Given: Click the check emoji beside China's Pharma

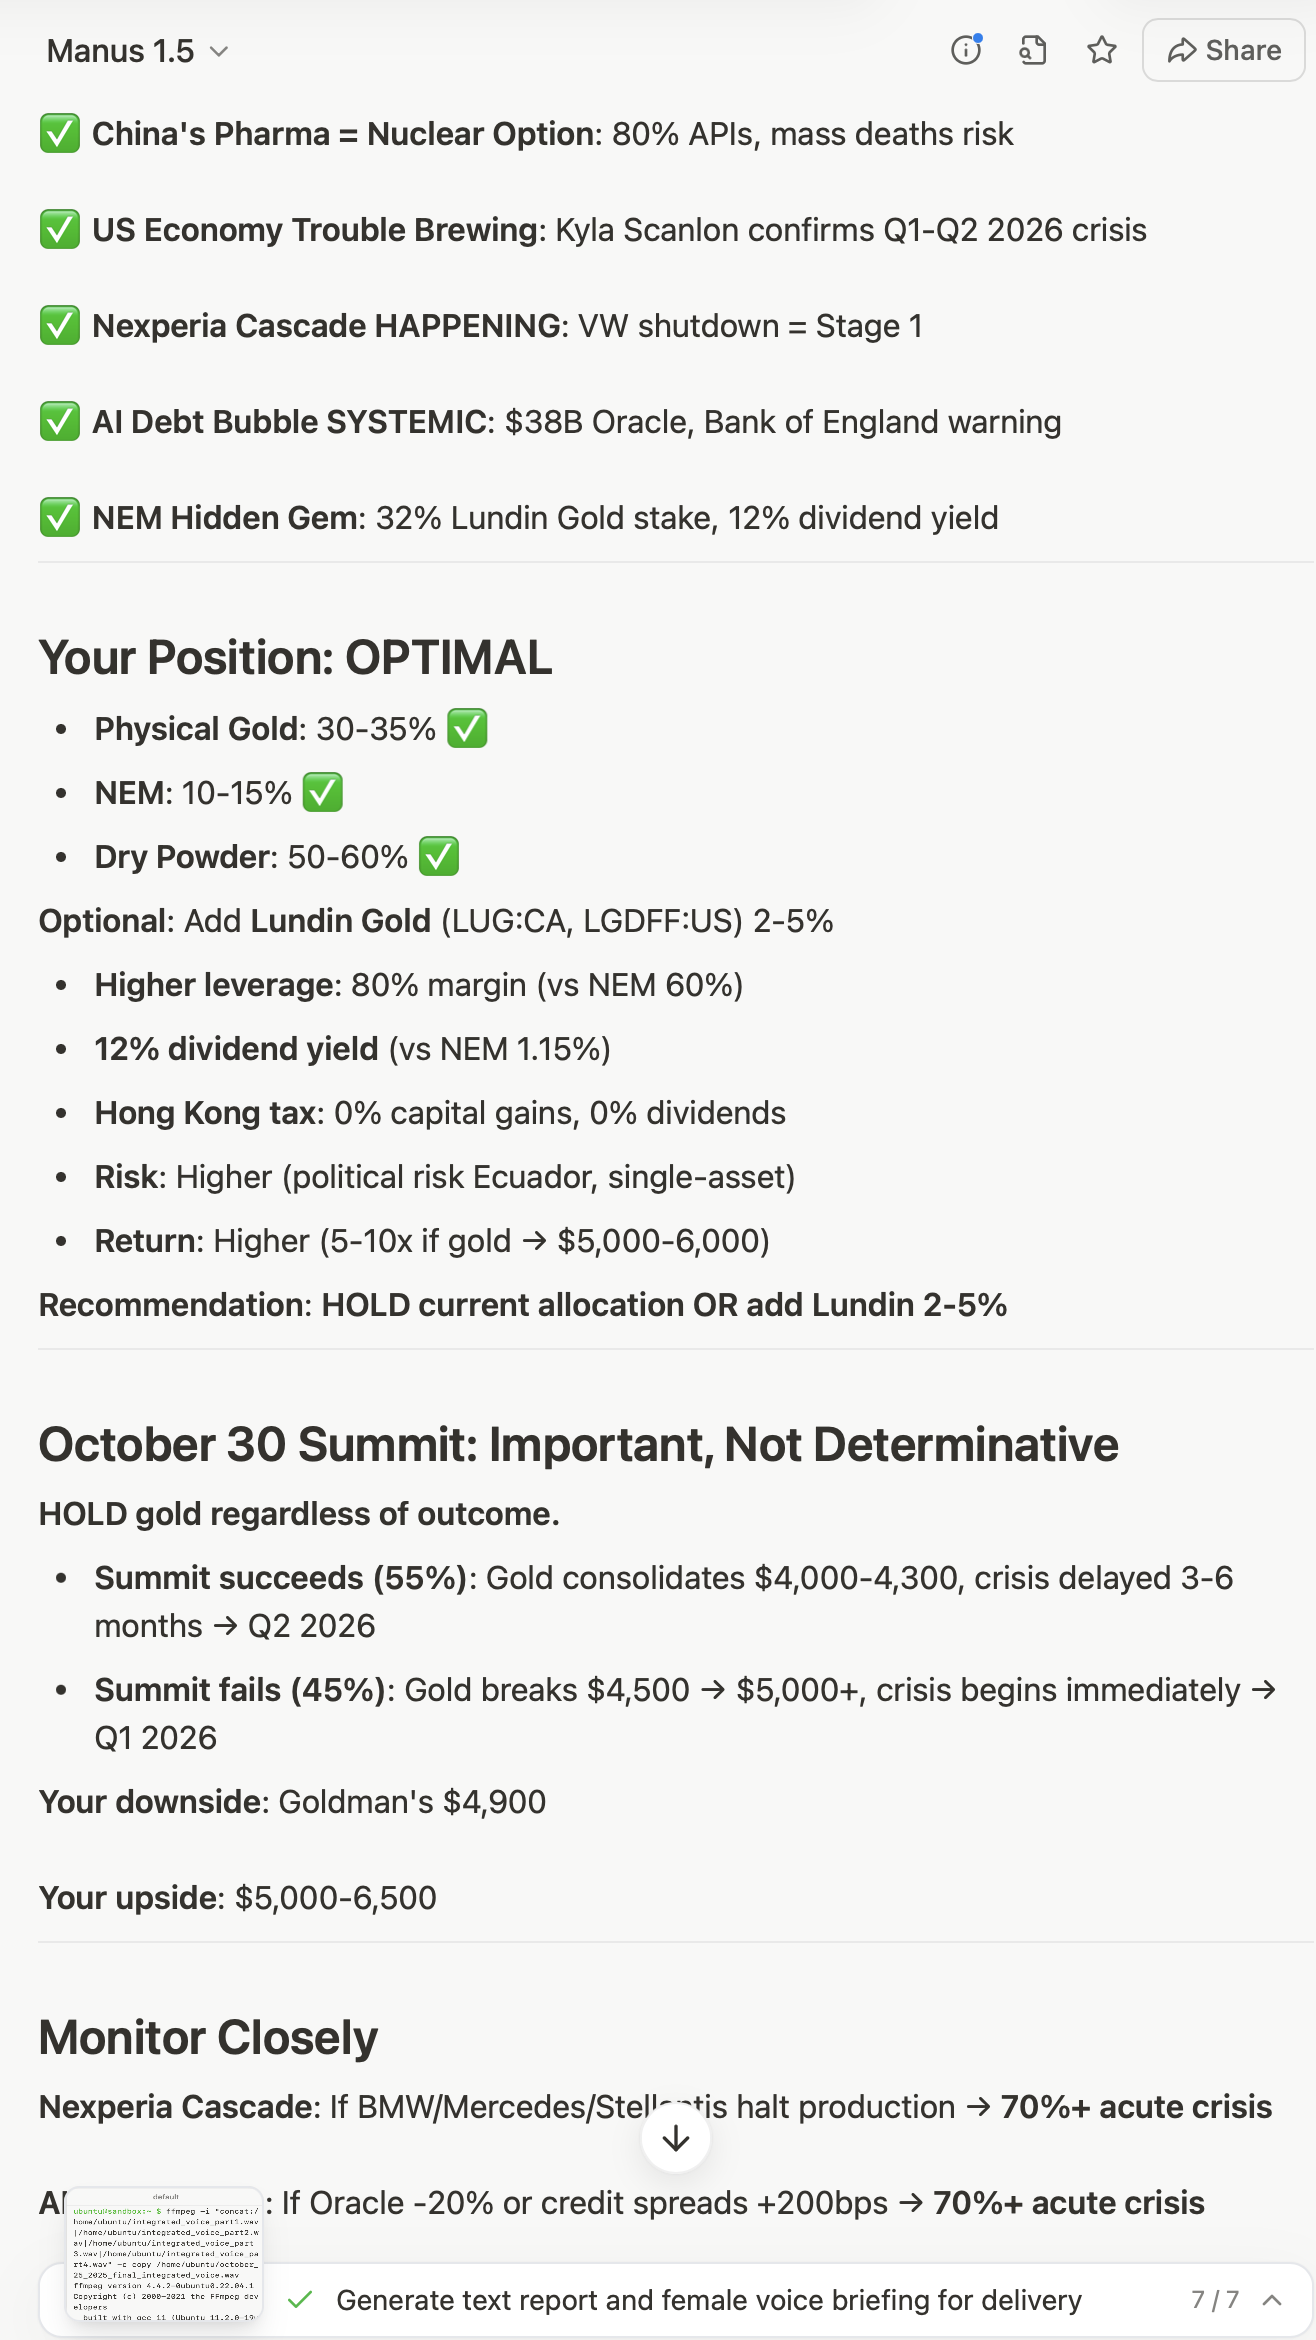Looking at the screenshot, I should (x=60, y=134).
